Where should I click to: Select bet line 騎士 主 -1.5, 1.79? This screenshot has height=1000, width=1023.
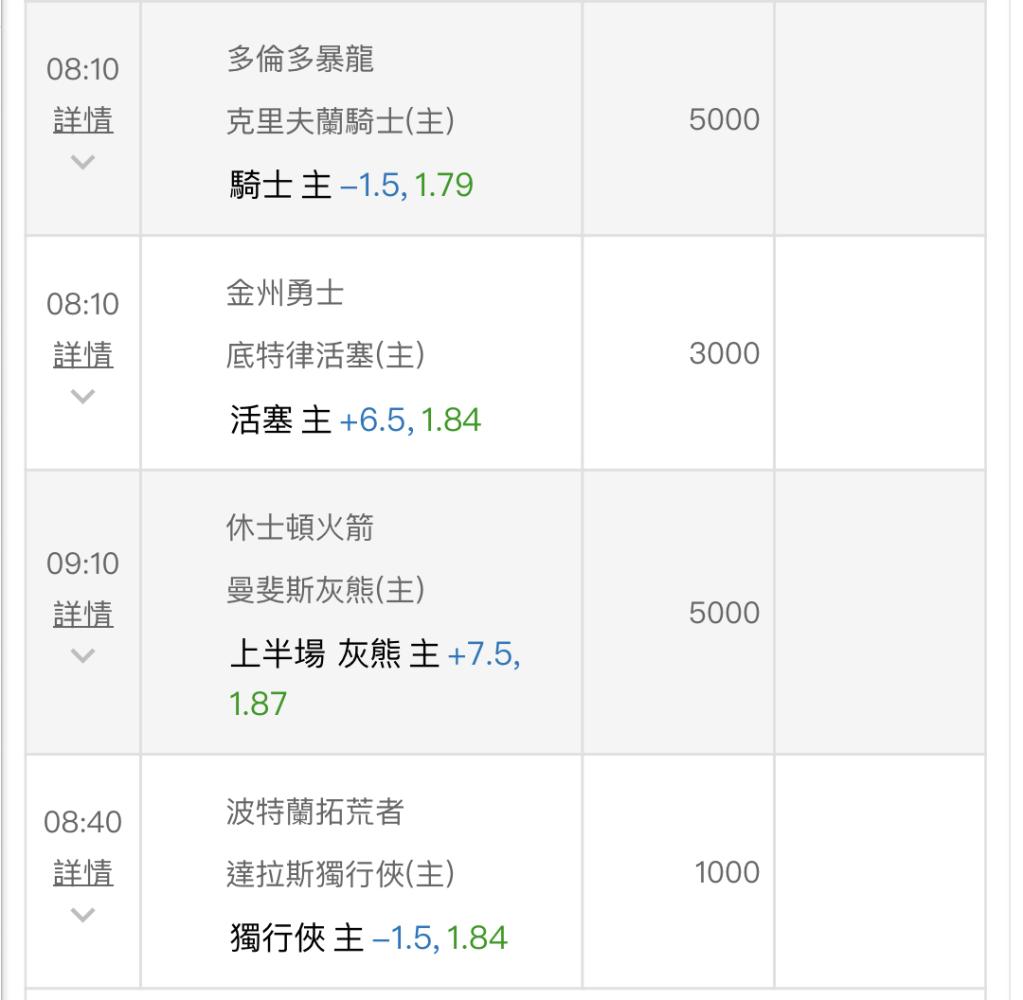point(351,185)
